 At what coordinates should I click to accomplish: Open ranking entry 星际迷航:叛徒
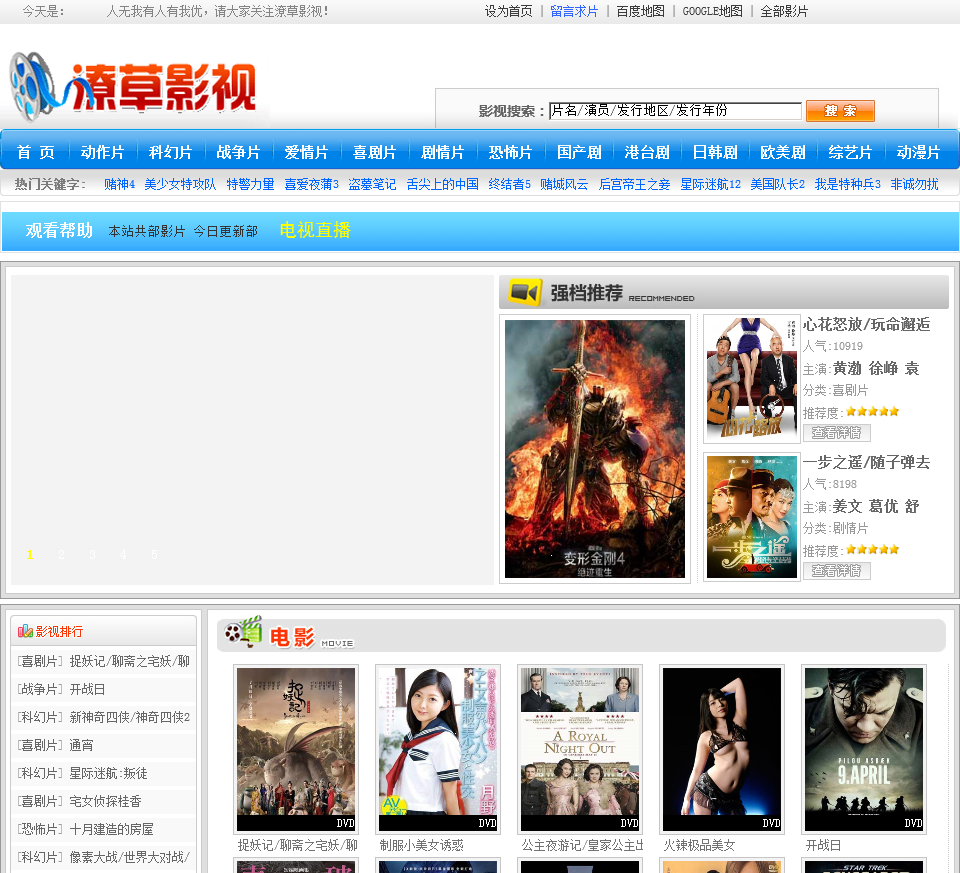point(108,773)
